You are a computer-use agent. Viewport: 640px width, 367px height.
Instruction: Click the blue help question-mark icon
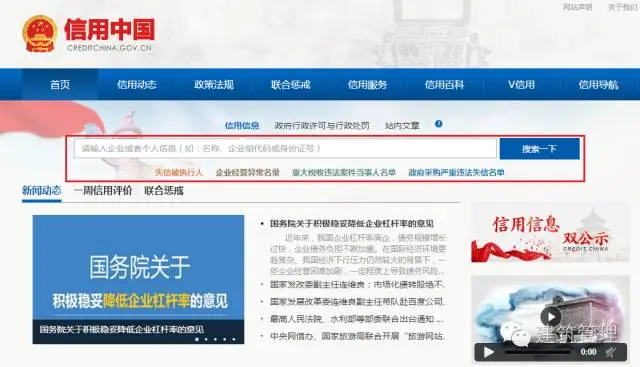pyautogui.click(x=438, y=124)
